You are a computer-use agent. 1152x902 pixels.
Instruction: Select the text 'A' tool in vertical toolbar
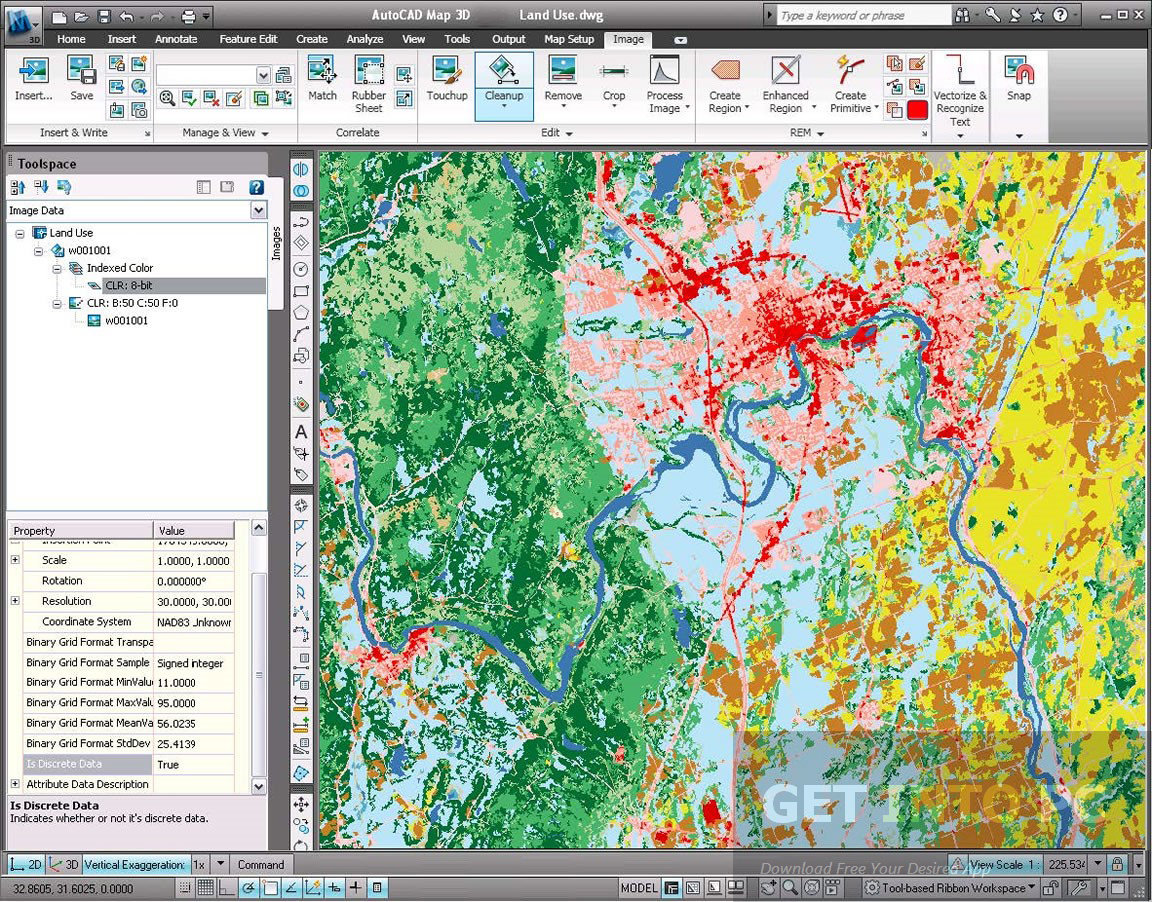click(300, 432)
